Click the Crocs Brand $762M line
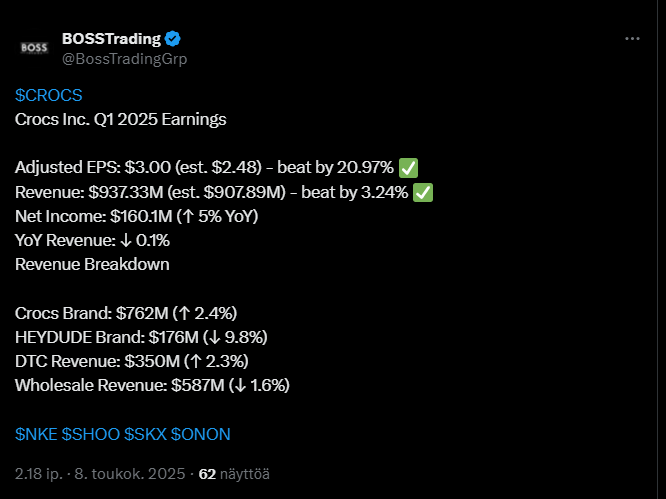 (x=126, y=313)
